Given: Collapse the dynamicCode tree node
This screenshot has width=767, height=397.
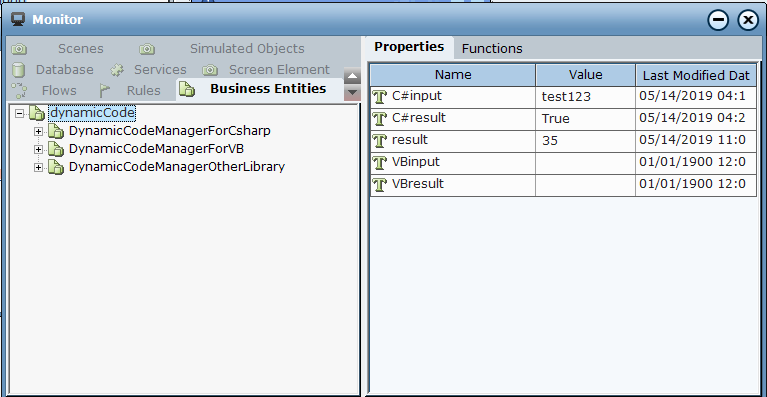Looking at the screenshot, I should point(20,114).
